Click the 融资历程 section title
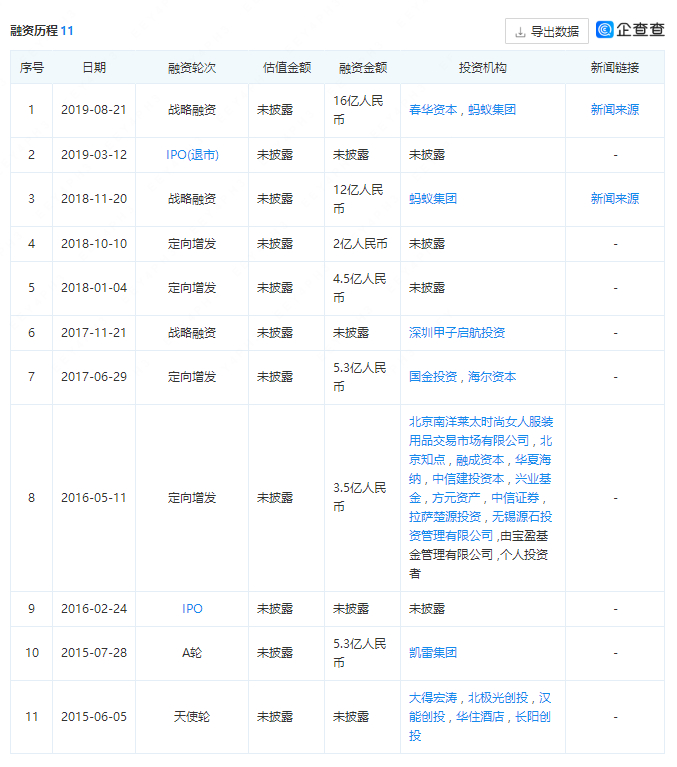The height and width of the screenshot is (767, 677). [x=34, y=30]
